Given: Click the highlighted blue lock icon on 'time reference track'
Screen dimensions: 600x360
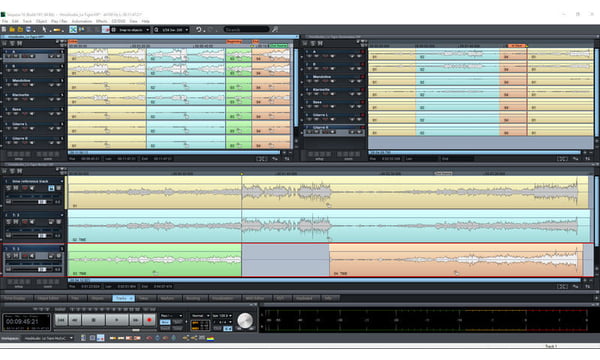Looking at the screenshot, I should pyautogui.click(x=51, y=188).
